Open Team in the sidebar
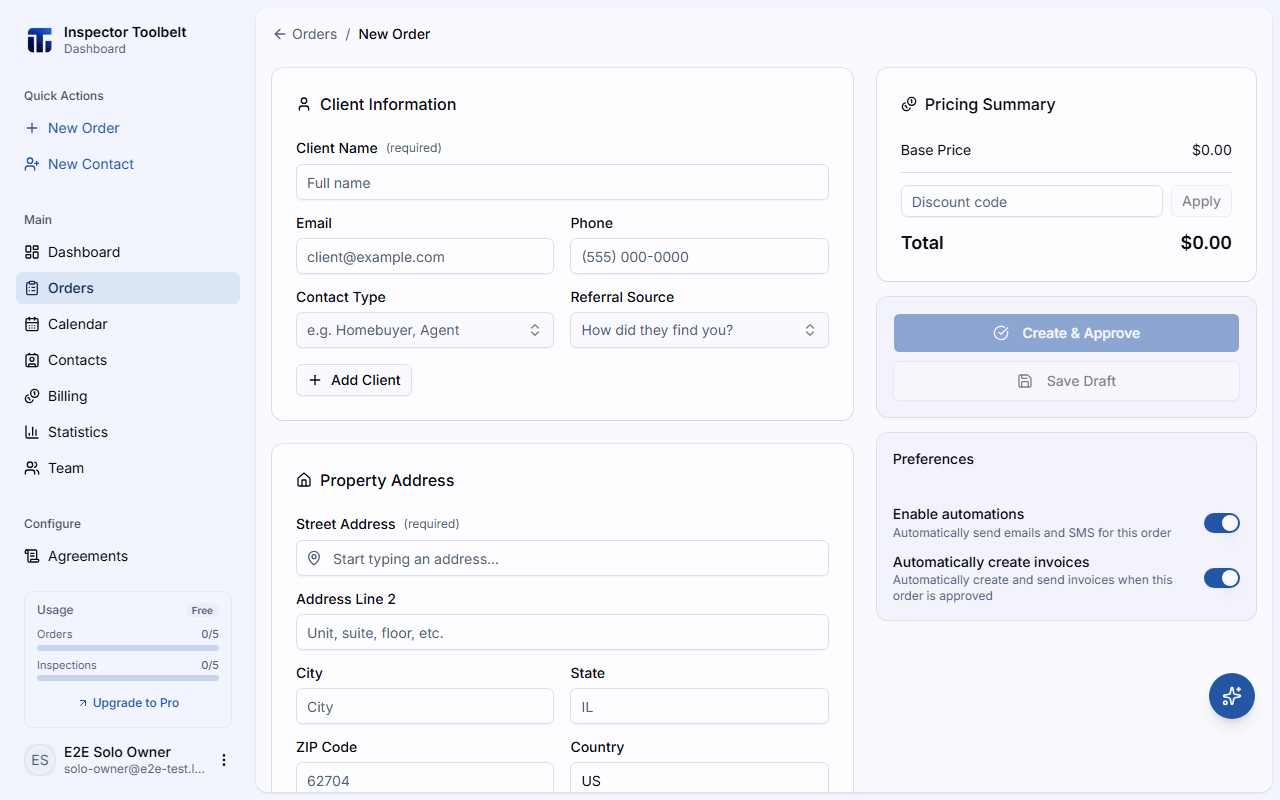This screenshot has width=1280, height=800. pyautogui.click(x=128, y=468)
